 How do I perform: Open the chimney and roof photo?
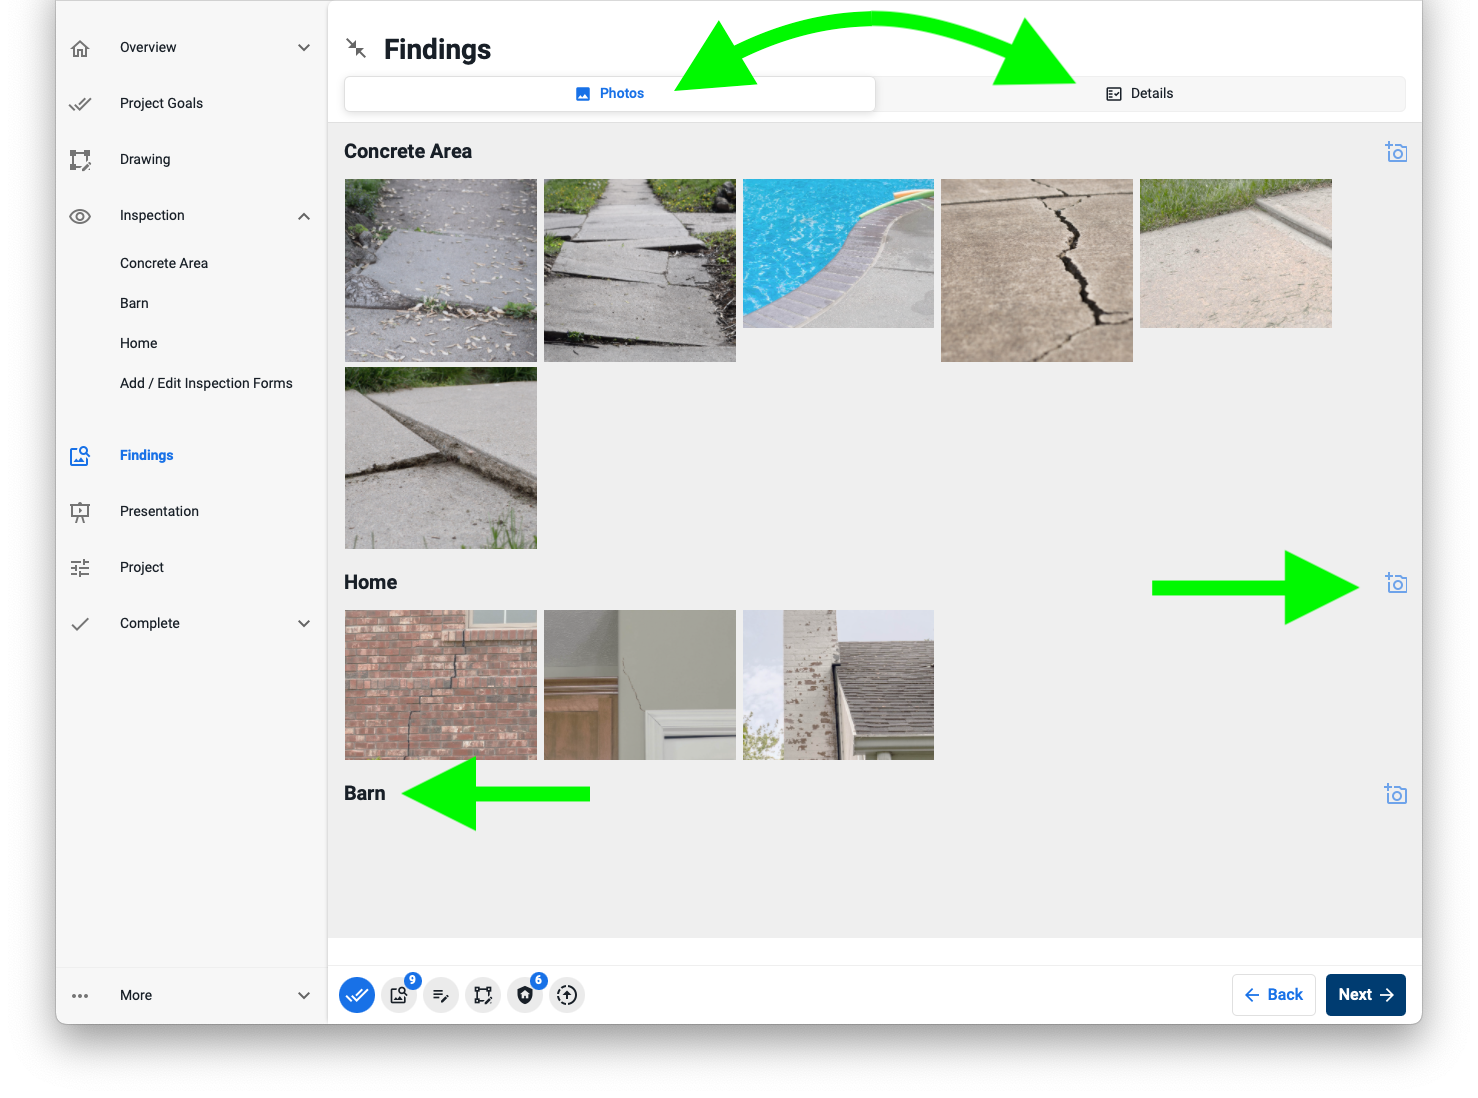[x=838, y=685]
